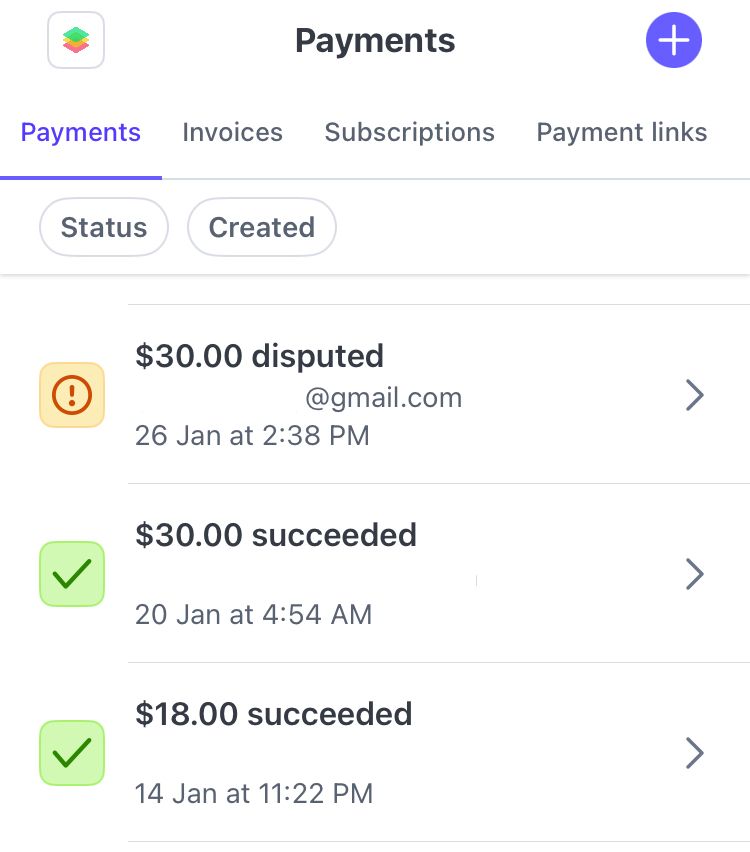The height and width of the screenshot is (852, 750).
Task: Switch to the Invoices tab
Action: [232, 133]
